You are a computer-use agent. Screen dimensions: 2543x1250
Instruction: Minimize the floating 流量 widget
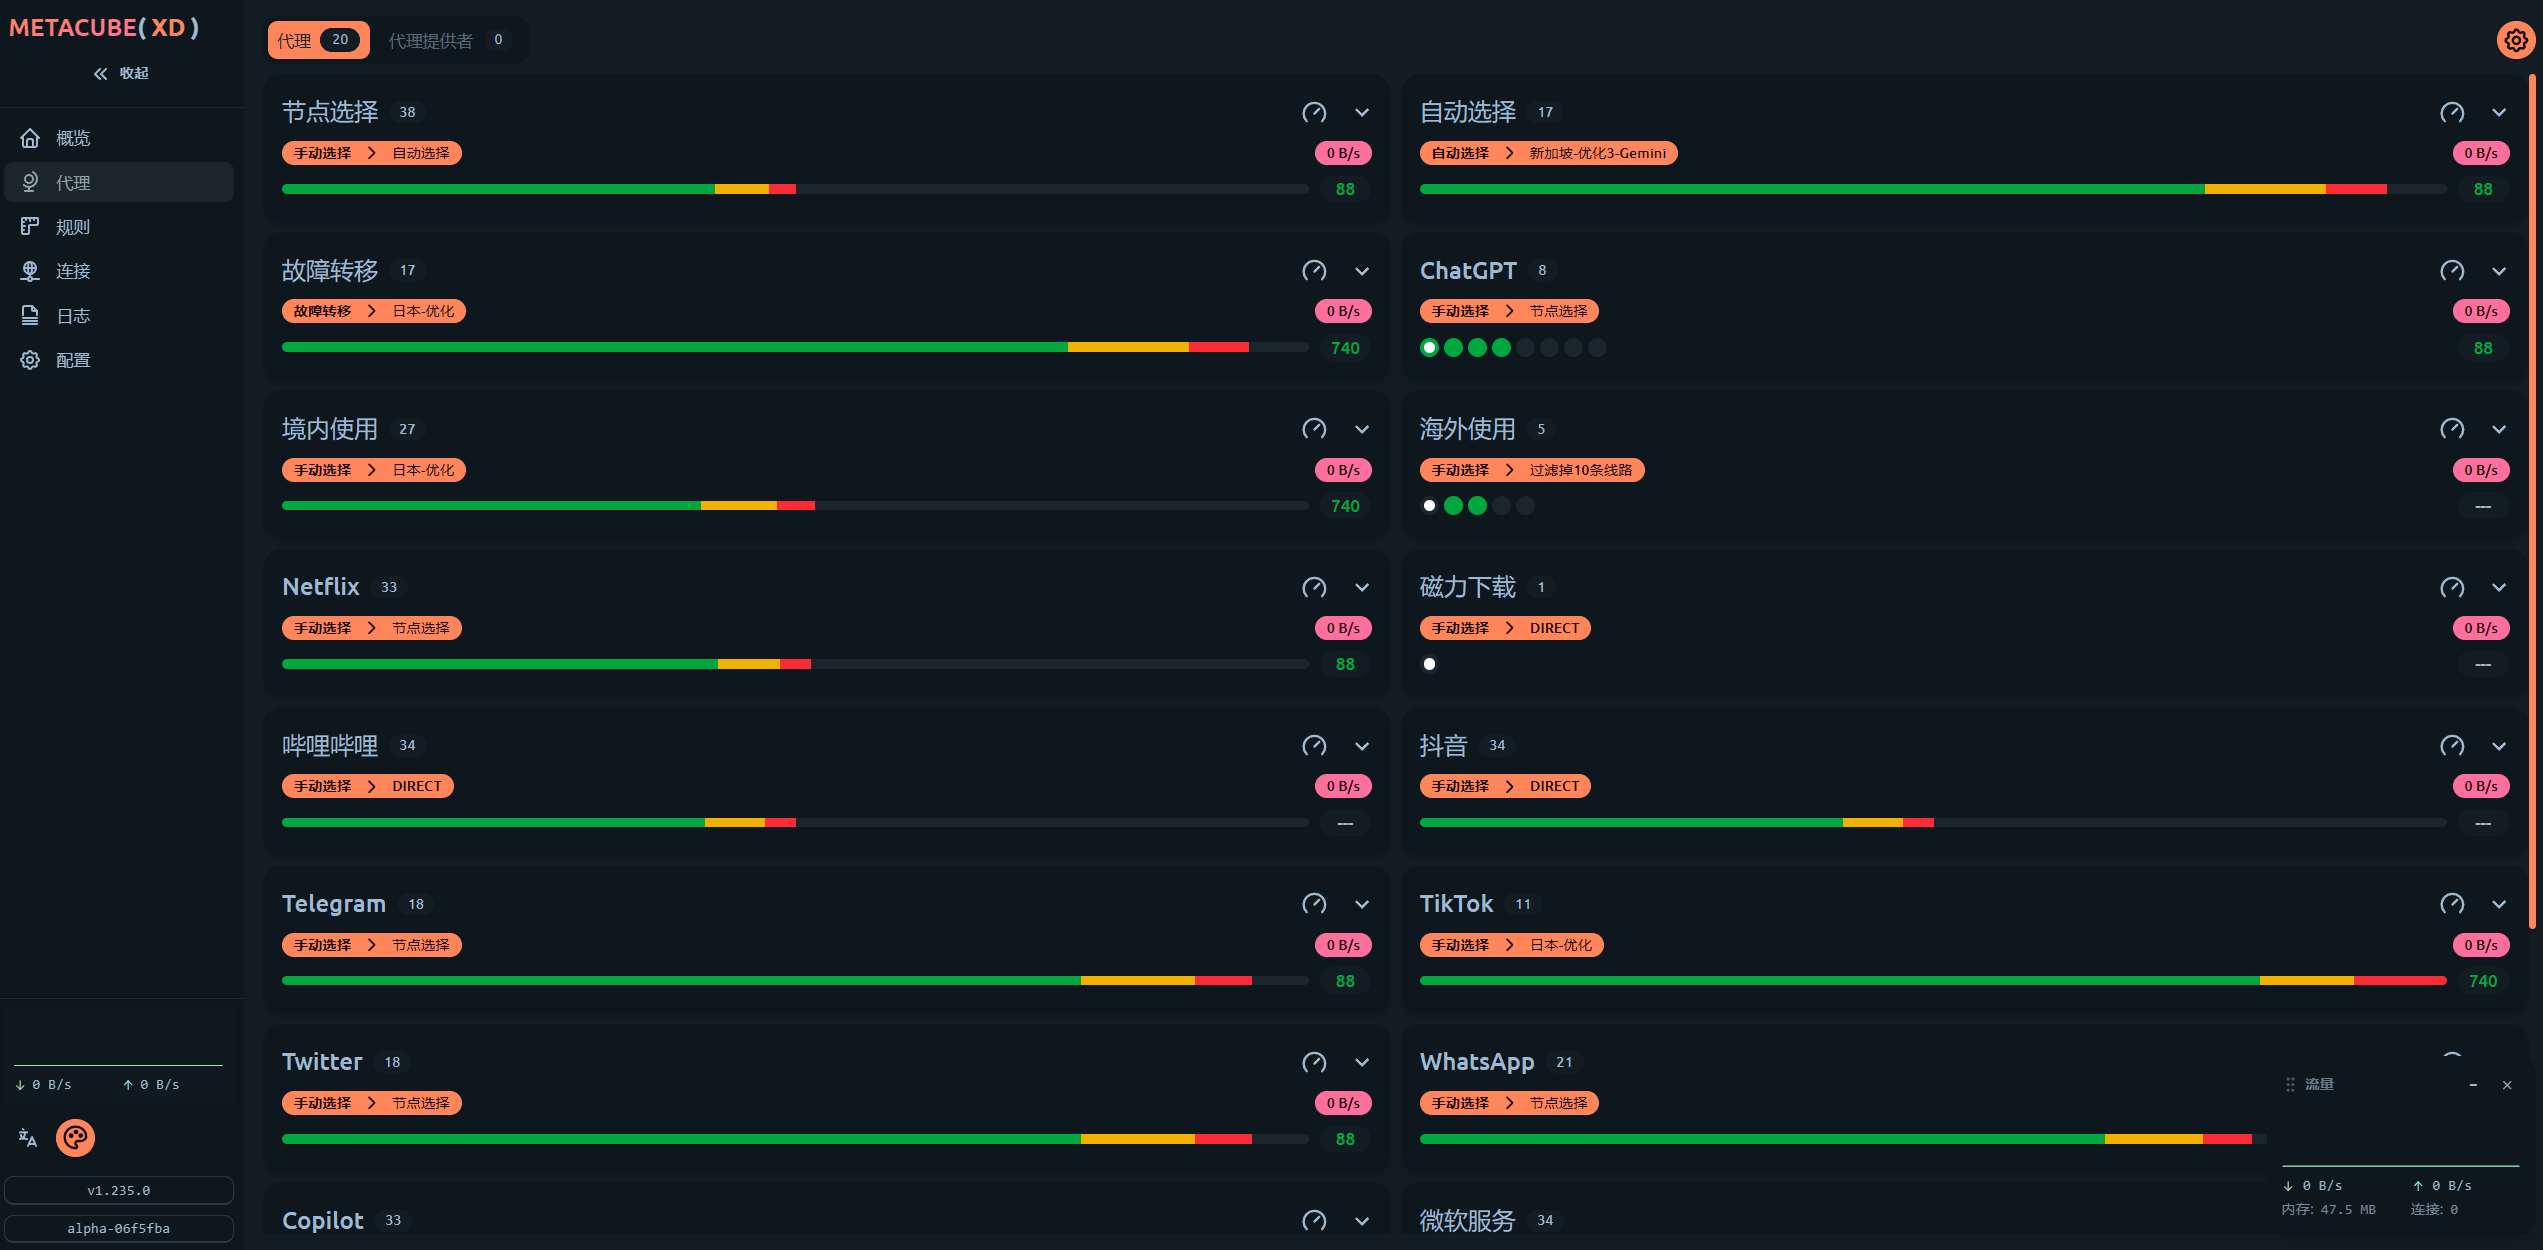[x=2473, y=1085]
